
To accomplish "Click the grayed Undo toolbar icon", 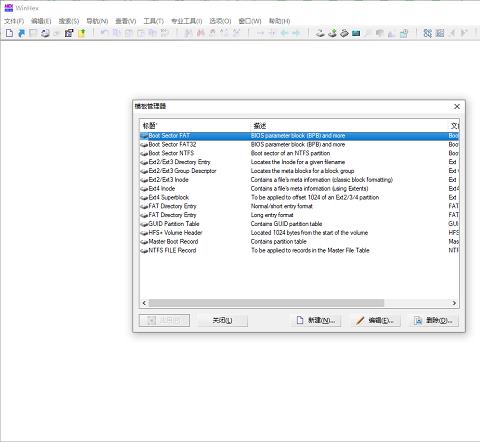I will pyautogui.click(x=104, y=33).
